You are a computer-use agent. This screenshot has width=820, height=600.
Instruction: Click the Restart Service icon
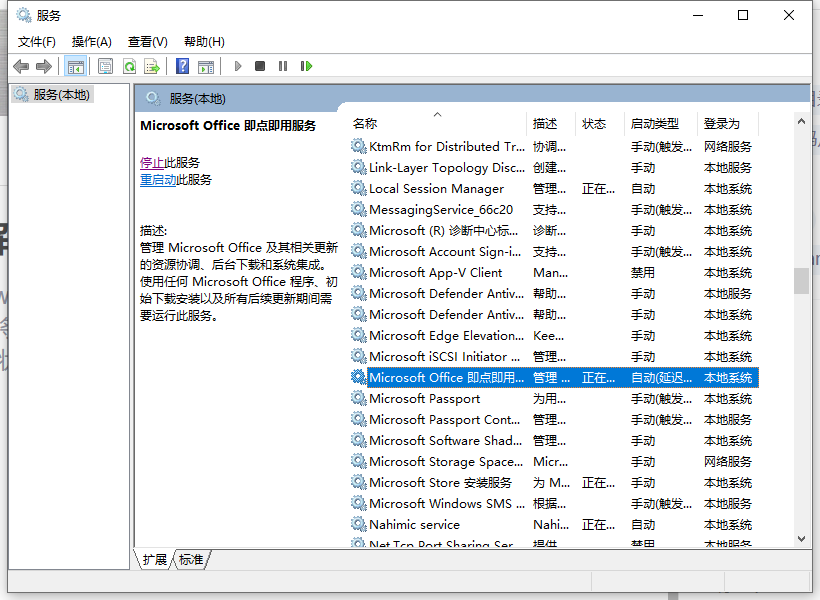pyautogui.click(x=306, y=66)
